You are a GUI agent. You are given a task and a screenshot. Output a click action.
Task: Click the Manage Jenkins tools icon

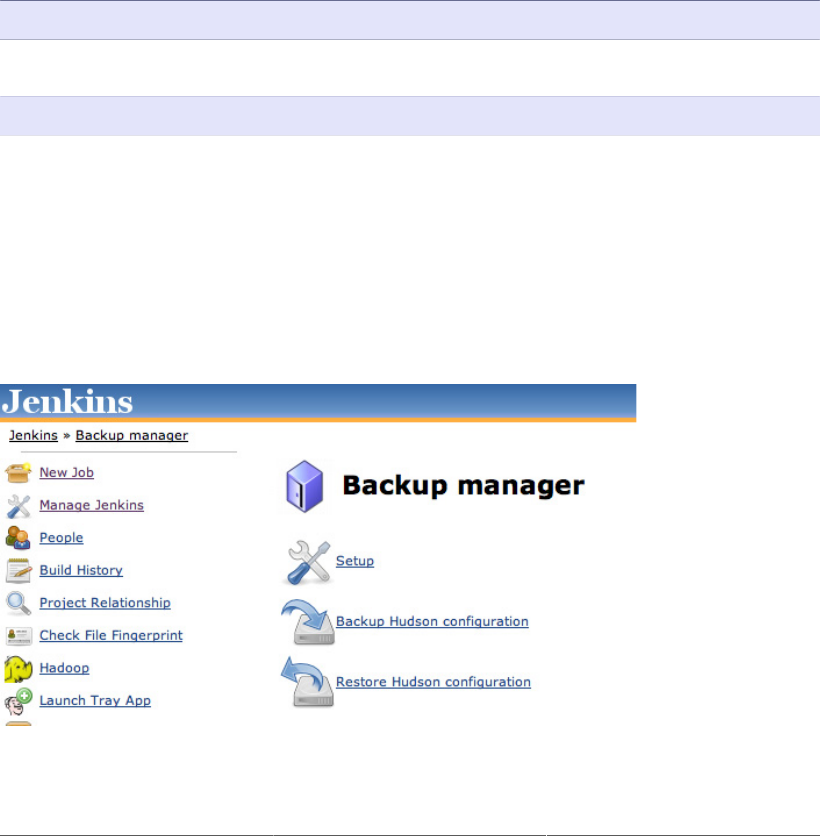(19, 506)
